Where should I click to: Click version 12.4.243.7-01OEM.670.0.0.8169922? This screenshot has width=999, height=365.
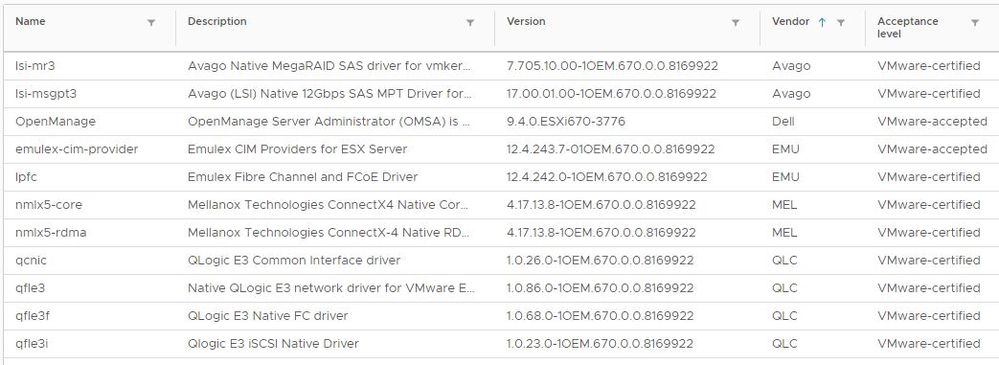coord(611,149)
